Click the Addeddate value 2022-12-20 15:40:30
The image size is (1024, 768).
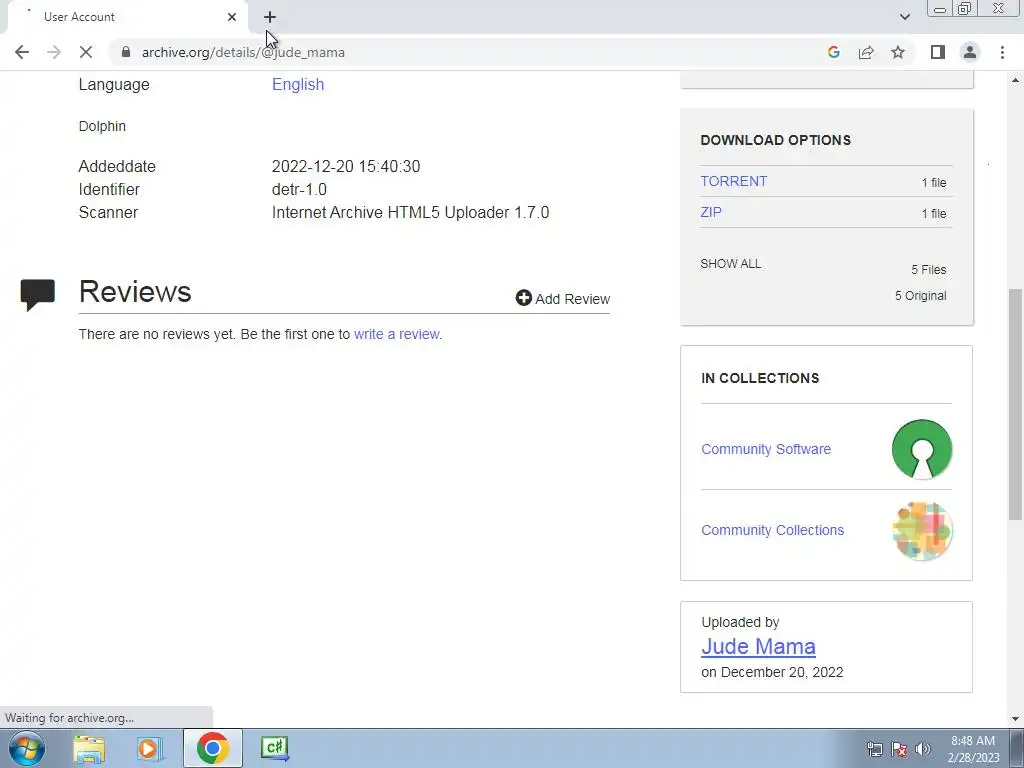point(345,167)
